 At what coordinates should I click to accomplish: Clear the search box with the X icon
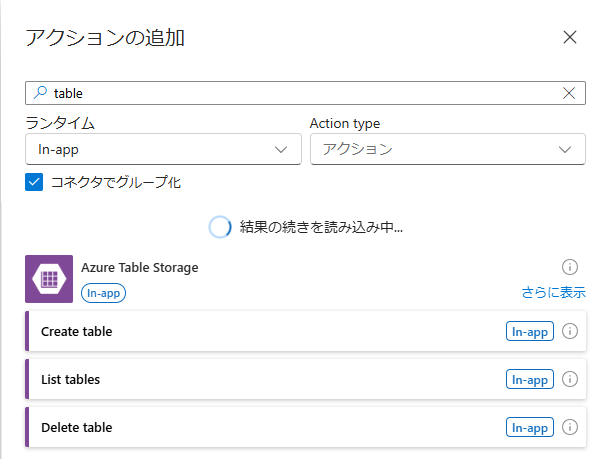coord(569,93)
